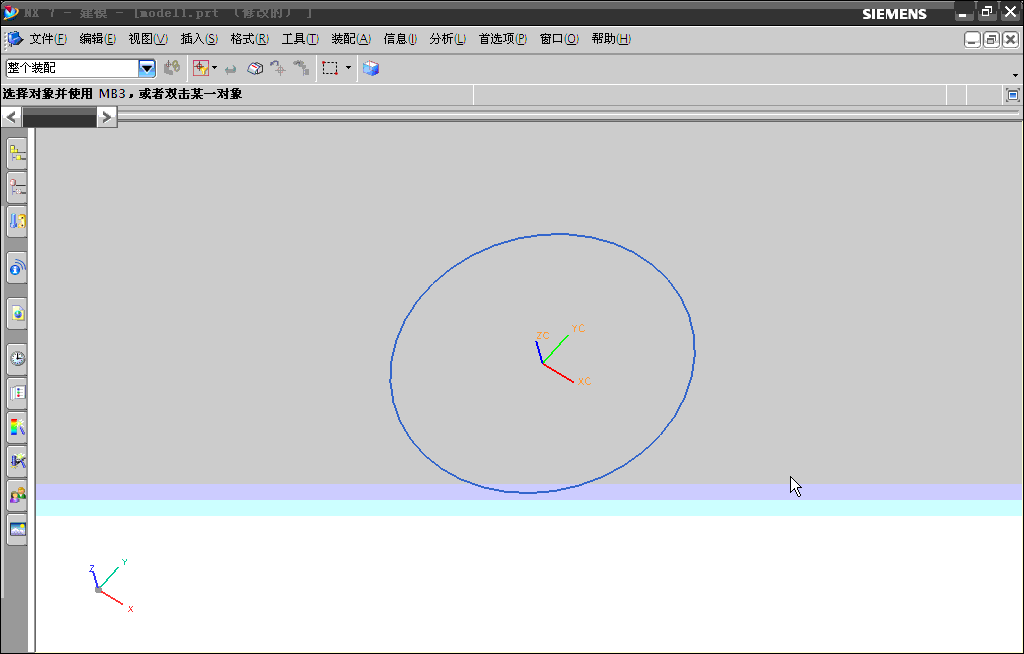Screen dimensions: 1024x654
Task: Open the dropdown beside rectangle selection
Action: pos(348,68)
